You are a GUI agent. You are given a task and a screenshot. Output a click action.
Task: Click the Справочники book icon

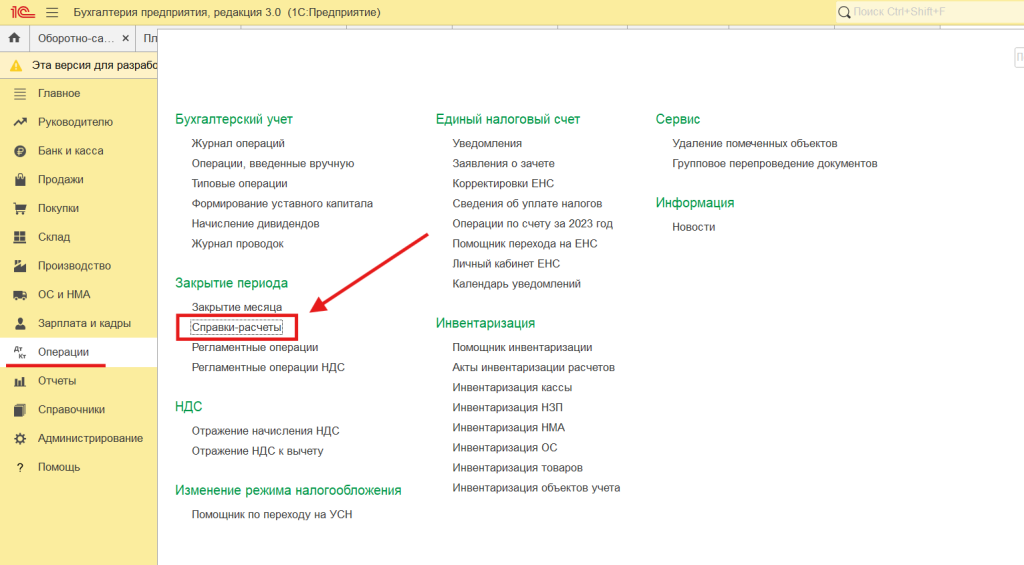[20, 410]
